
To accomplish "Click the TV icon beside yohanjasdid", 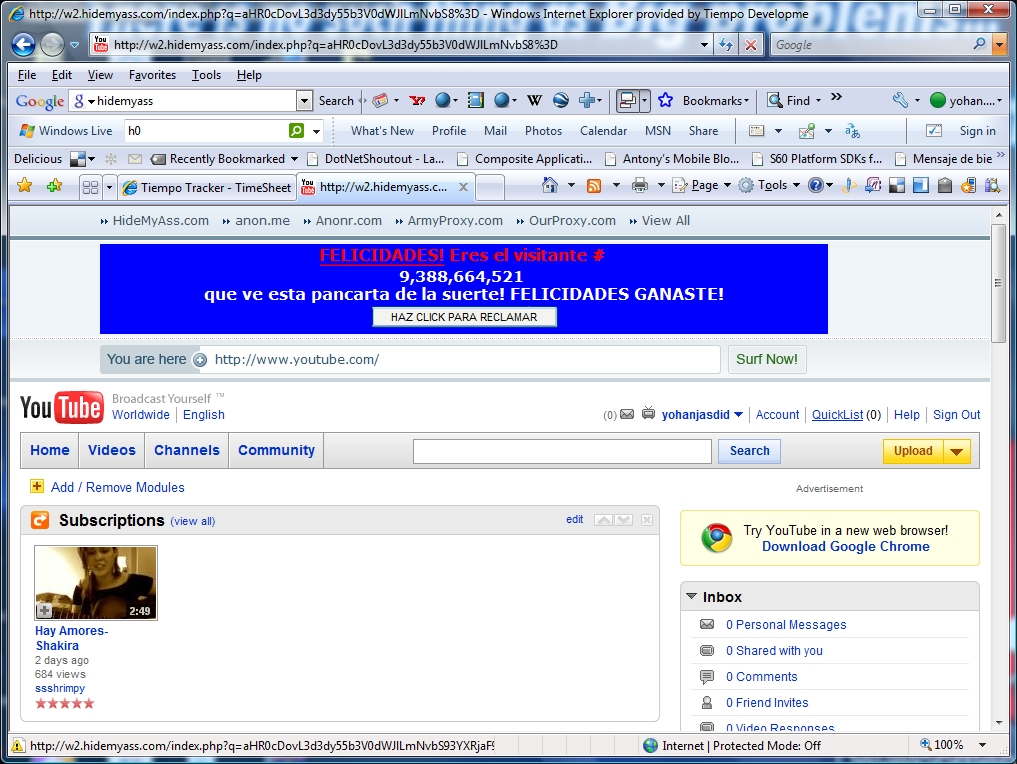I will click(648, 413).
